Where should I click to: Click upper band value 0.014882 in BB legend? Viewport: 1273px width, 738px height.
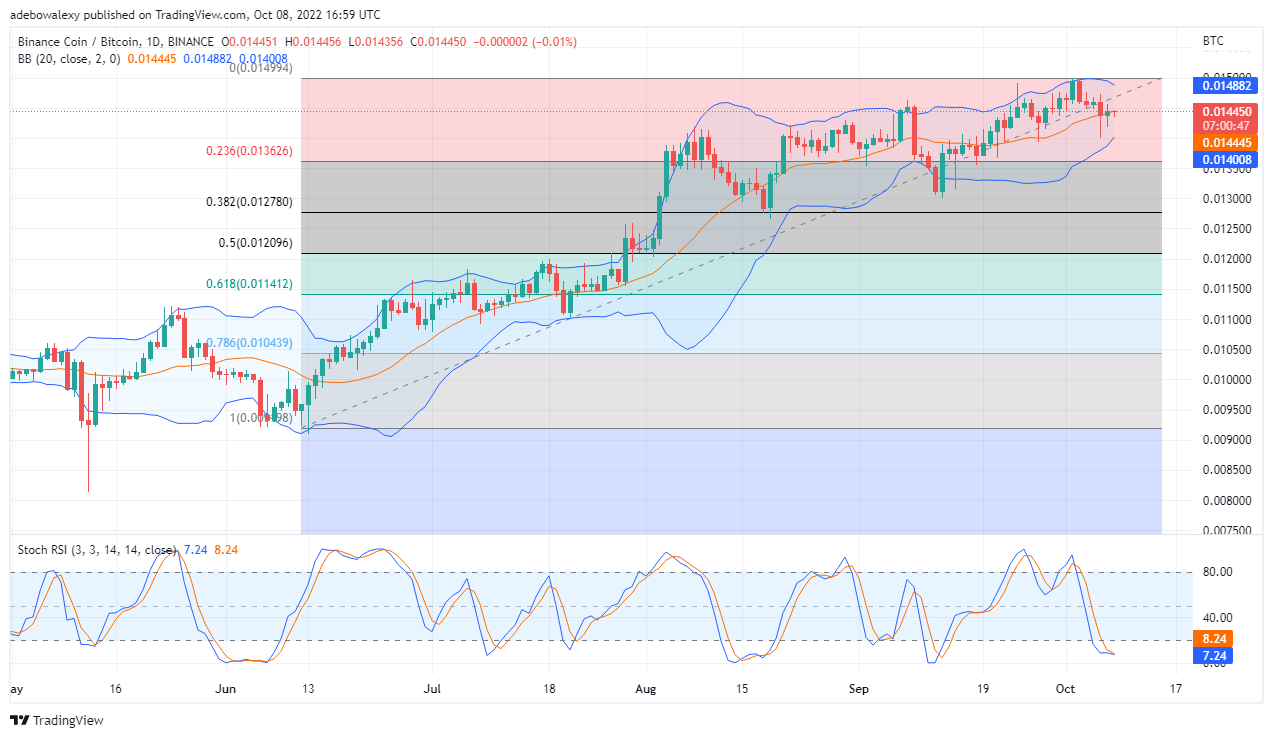[x=209, y=59]
